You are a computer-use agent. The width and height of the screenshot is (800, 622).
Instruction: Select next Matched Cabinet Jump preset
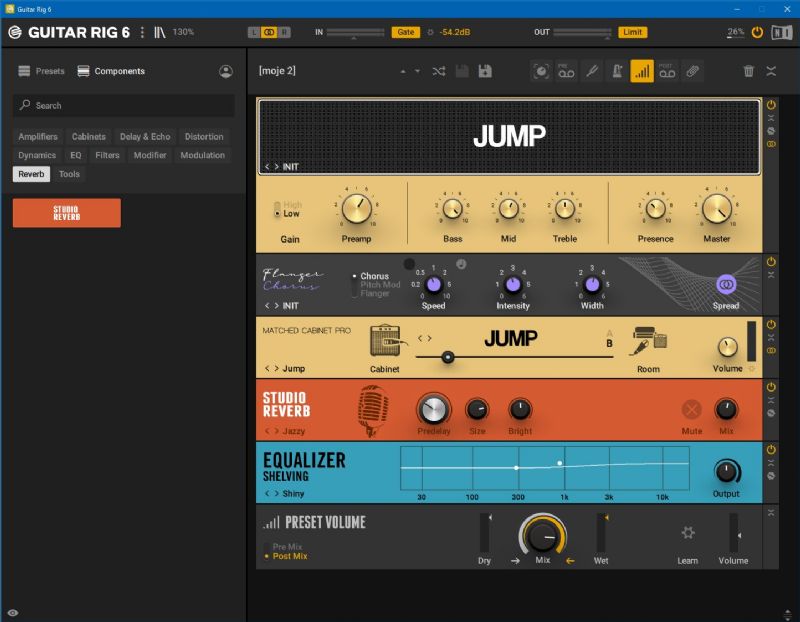pyautogui.click(x=277, y=368)
